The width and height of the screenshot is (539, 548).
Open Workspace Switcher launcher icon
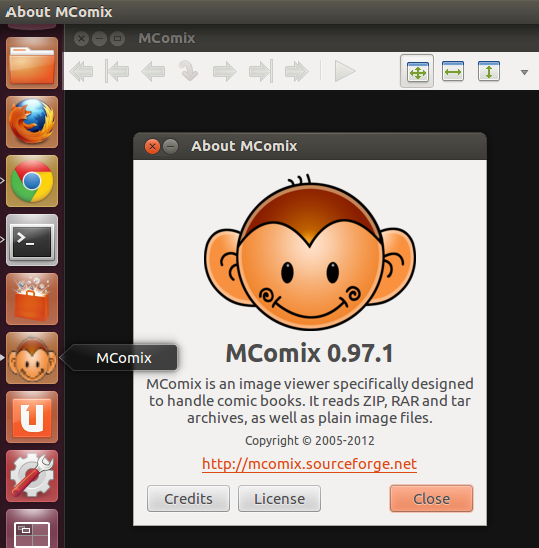tap(32, 529)
